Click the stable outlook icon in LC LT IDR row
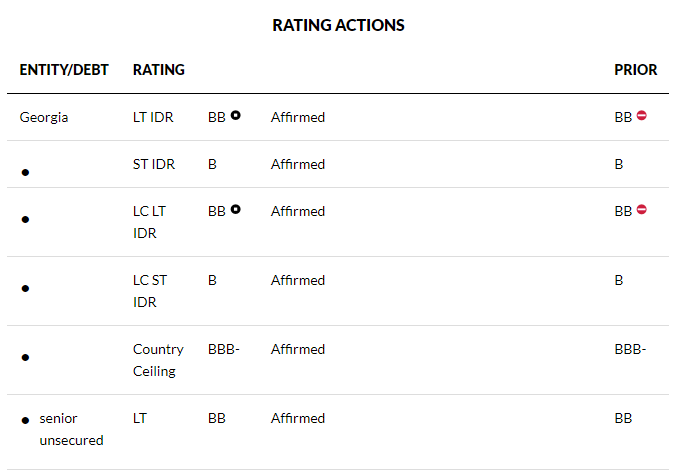 (236, 210)
